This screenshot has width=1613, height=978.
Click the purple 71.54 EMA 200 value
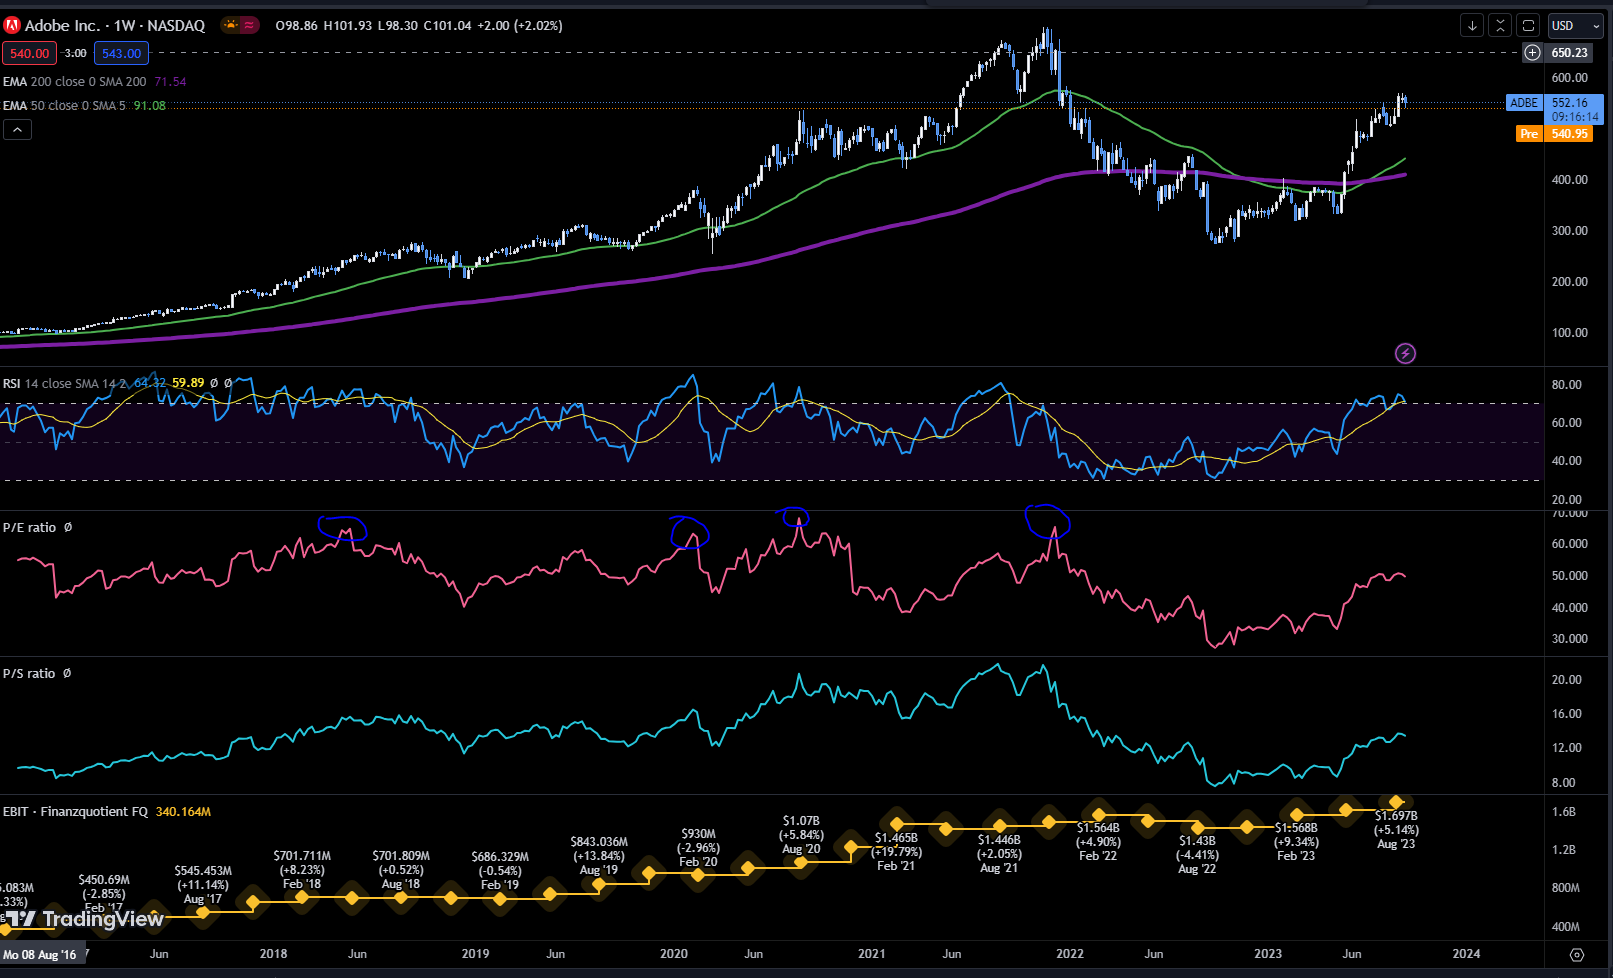(170, 82)
